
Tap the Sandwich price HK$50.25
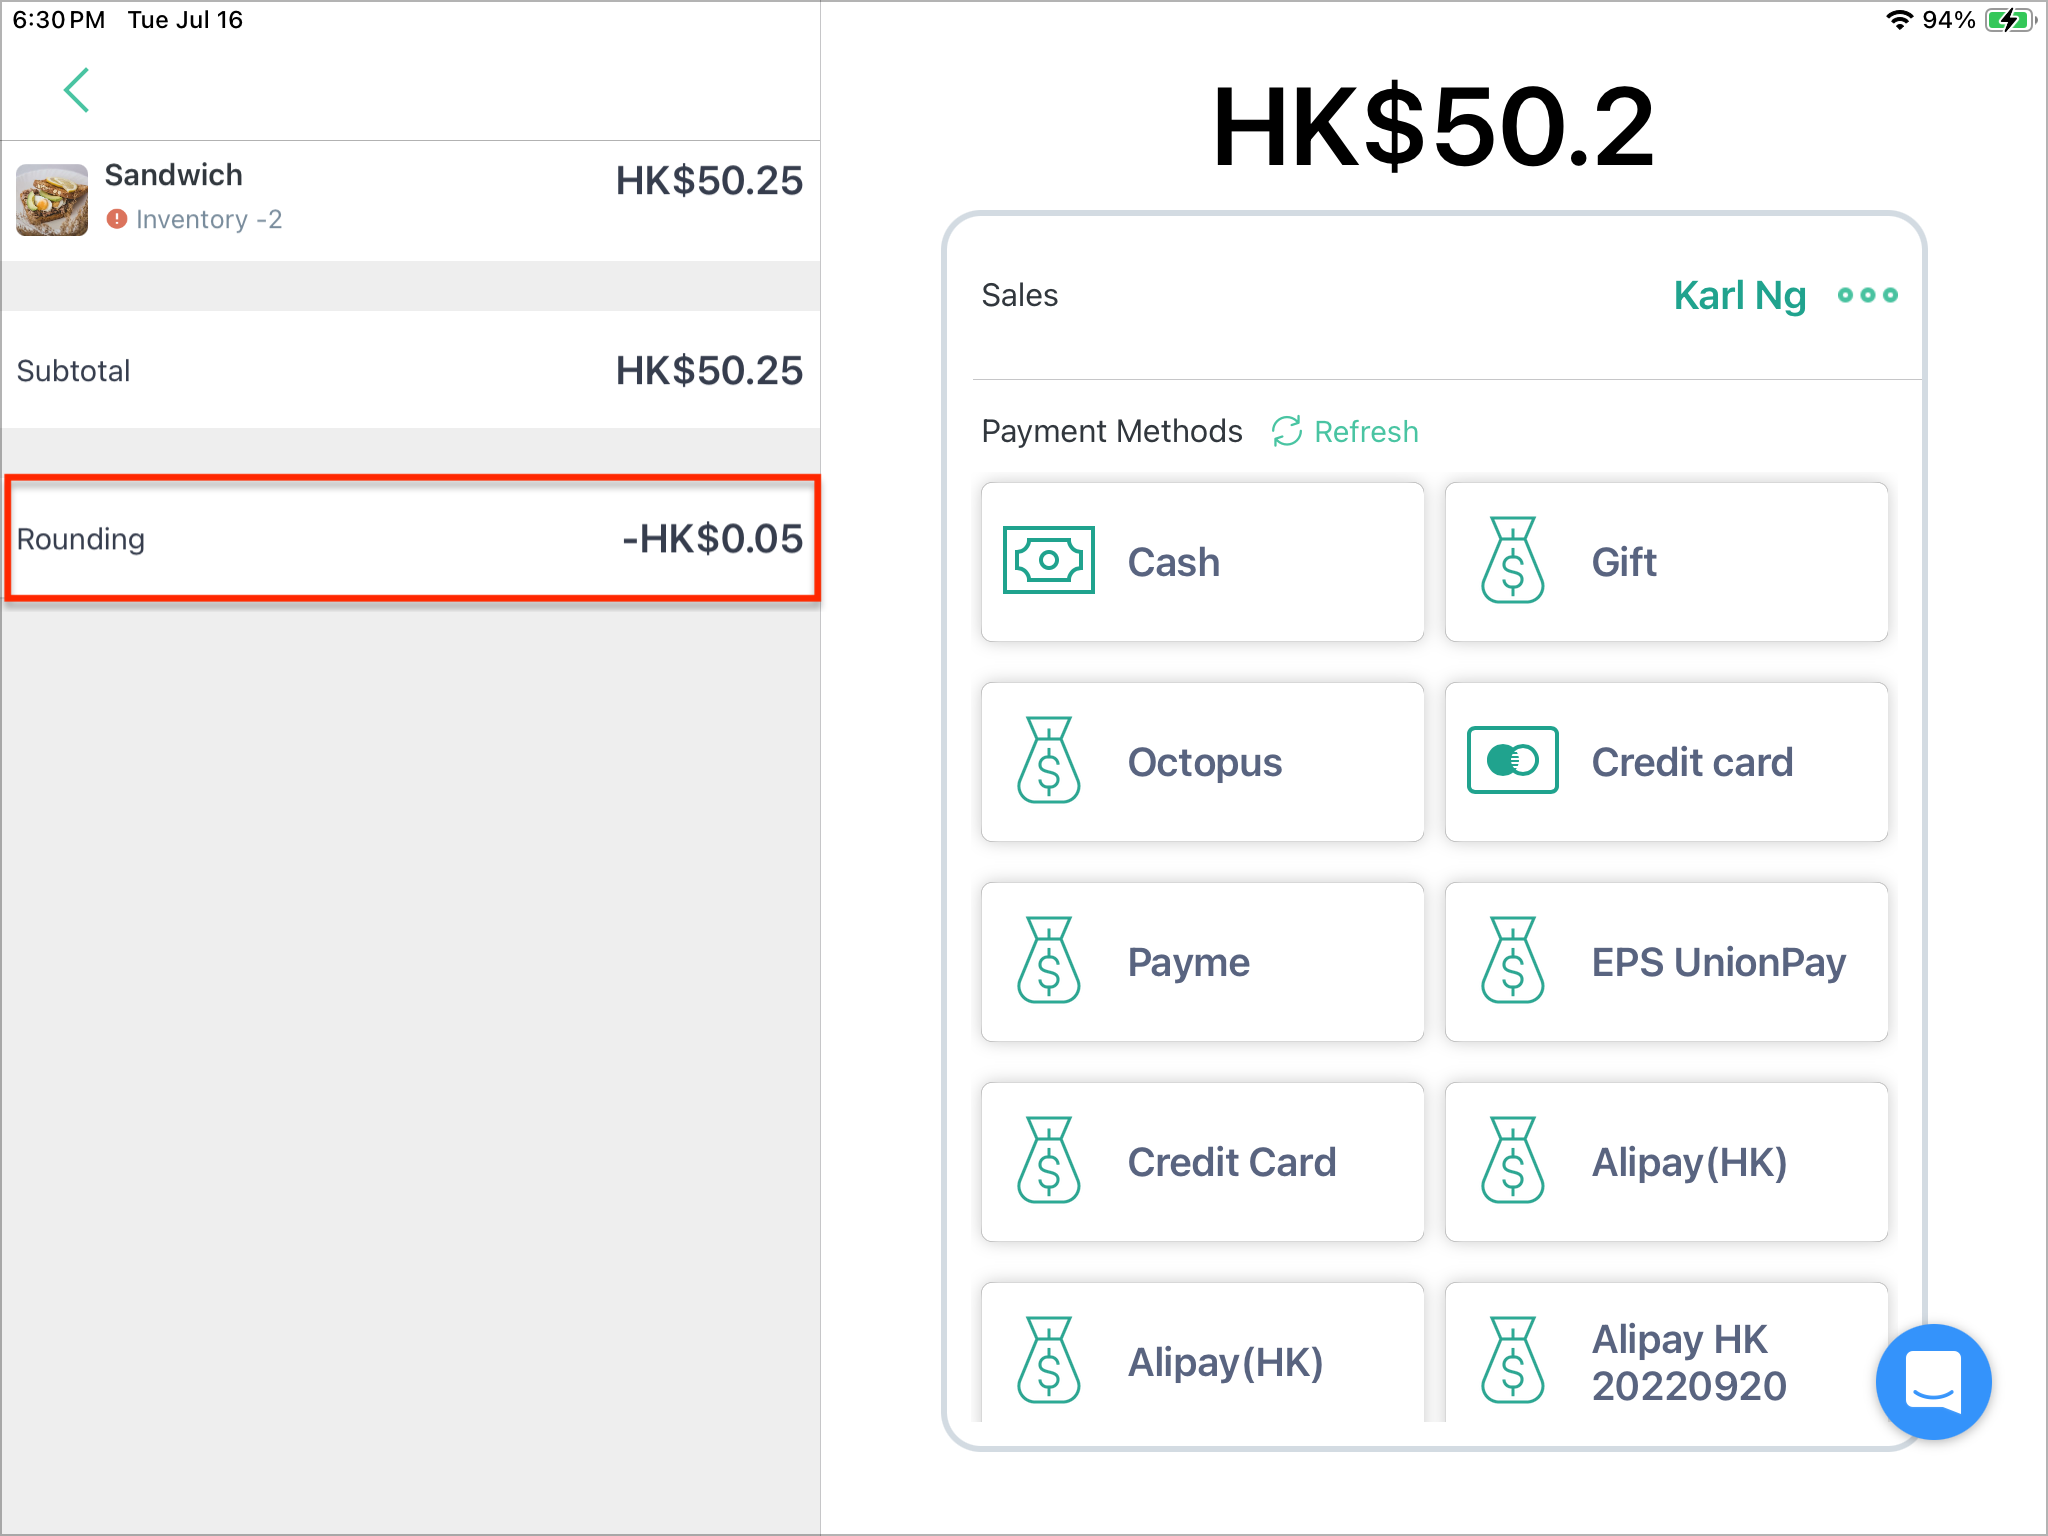pos(709,181)
